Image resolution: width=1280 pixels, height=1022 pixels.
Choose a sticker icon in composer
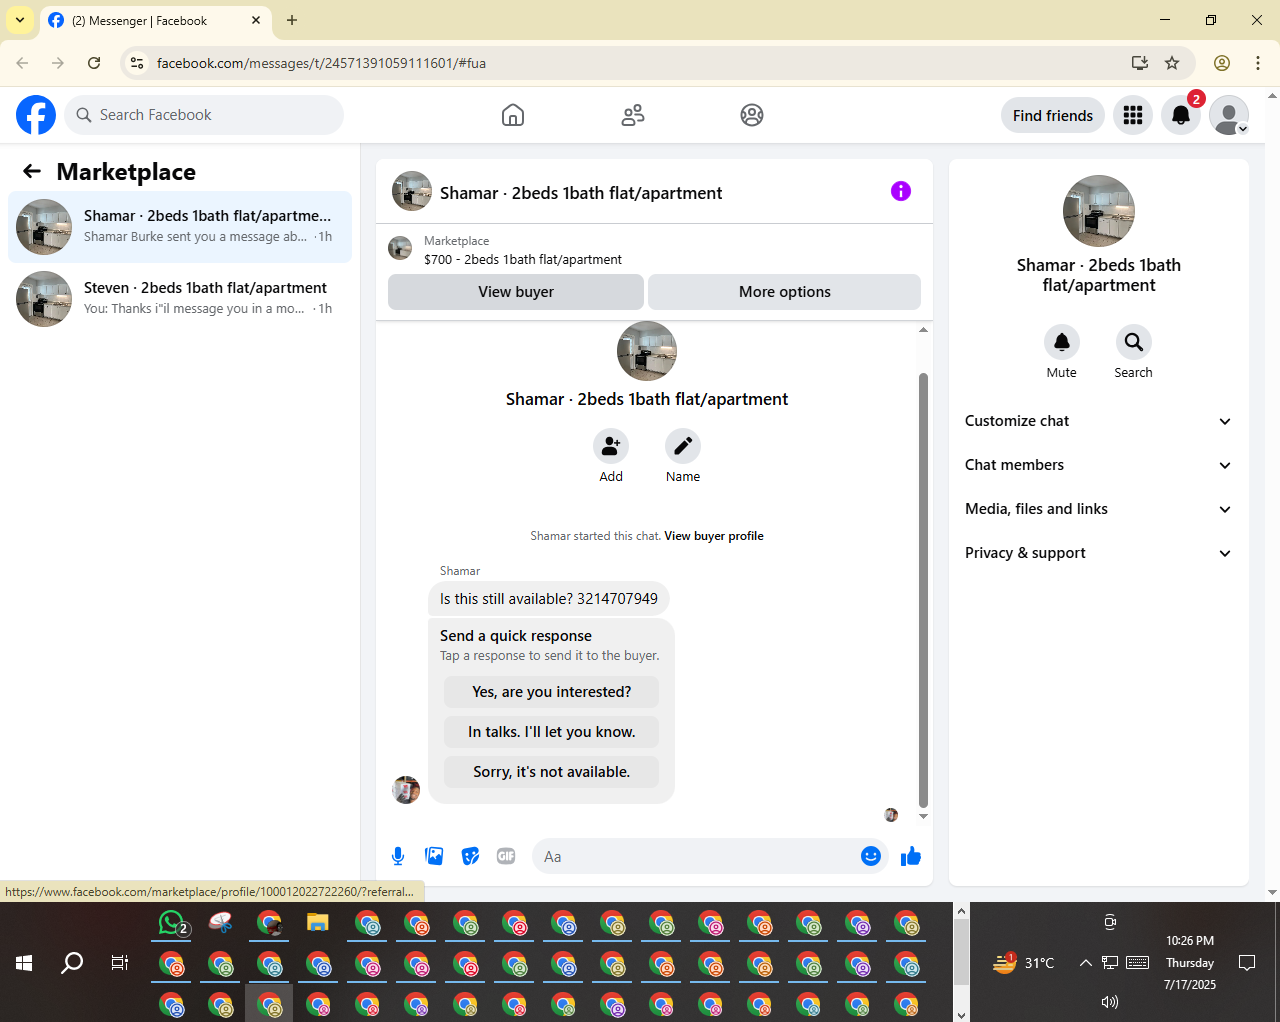[470, 856]
